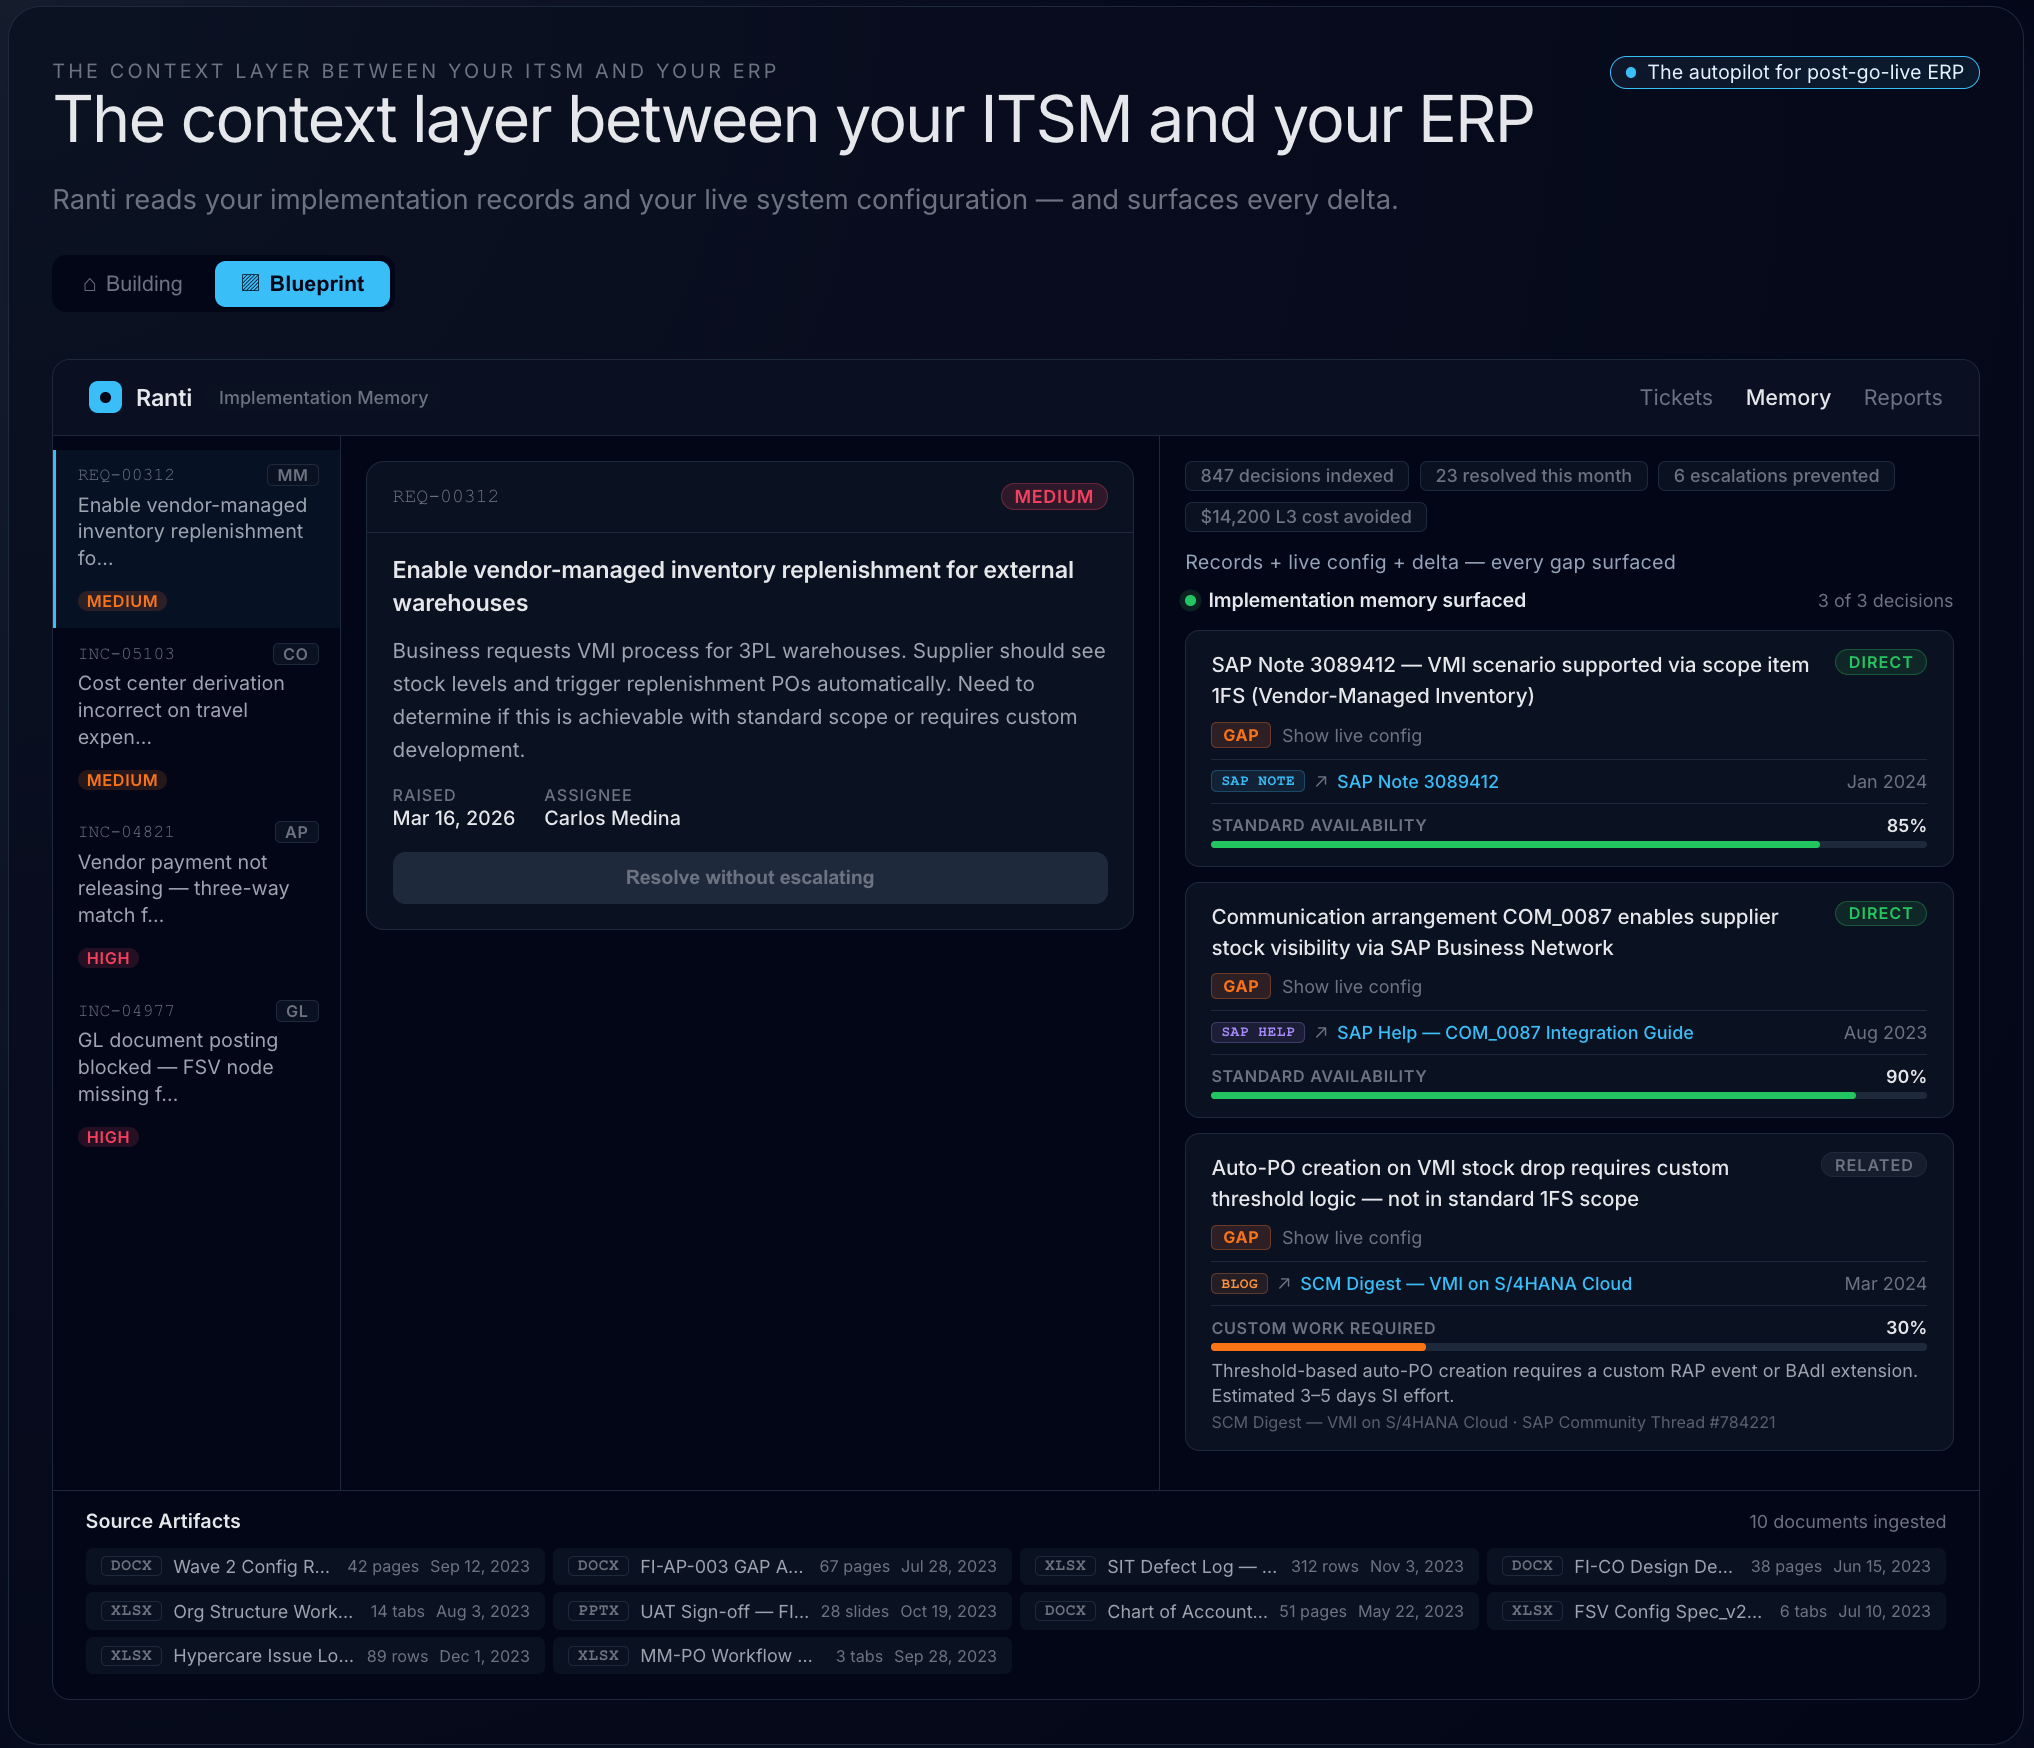The image size is (2034, 1748).
Task: Click the arrow icon beside SAP Note 3089412
Action: point(1321,781)
